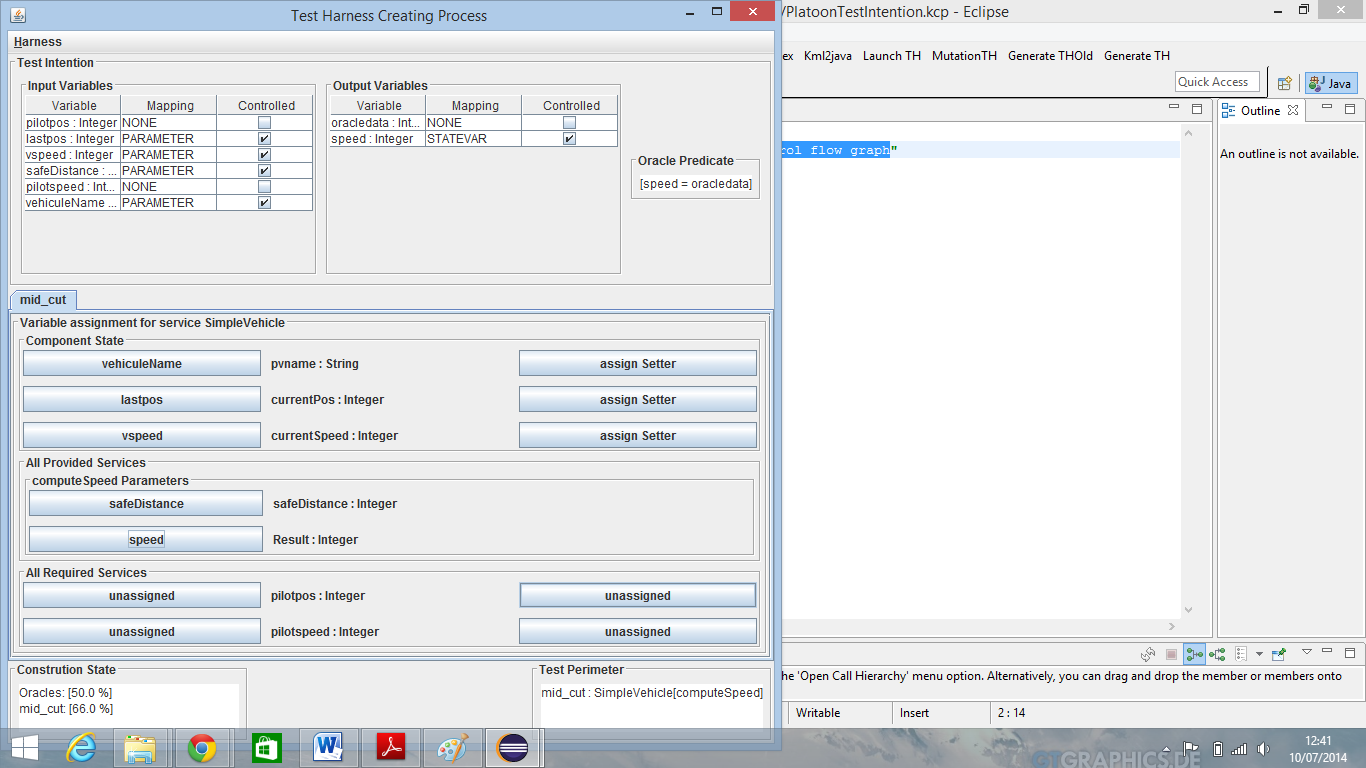Toggle Controlled checkbox for speed output variable
This screenshot has height=768, width=1366.
[x=569, y=139]
